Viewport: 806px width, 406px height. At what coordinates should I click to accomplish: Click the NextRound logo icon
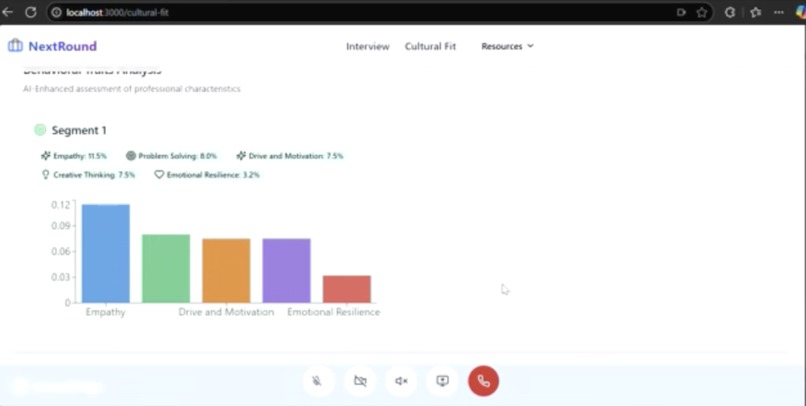tap(15, 46)
